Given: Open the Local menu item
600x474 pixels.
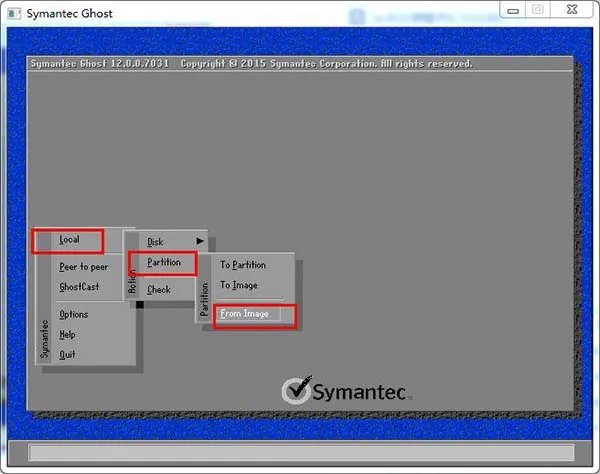Looking at the screenshot, I should [69, 240].
